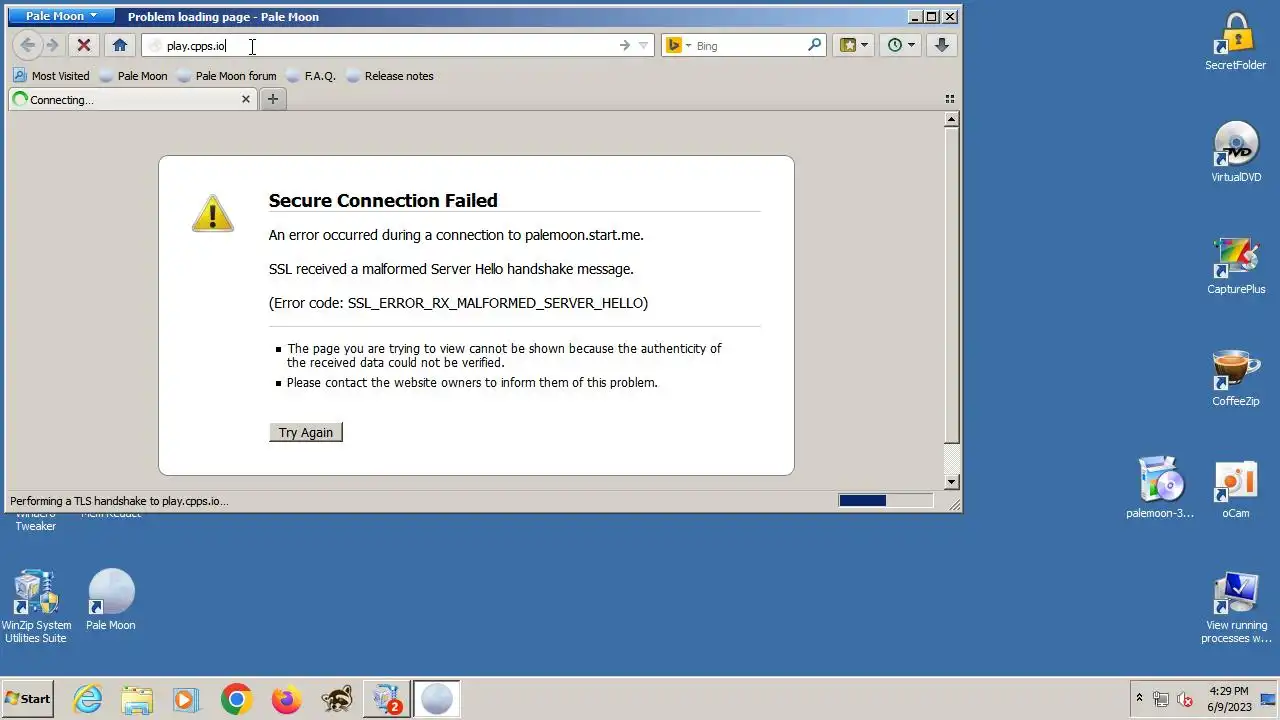The height and width of the screenshot is (720, 1280).
Task: Open the SecretFolder desktop shortcut
Action: click(x=1235, y=42)
